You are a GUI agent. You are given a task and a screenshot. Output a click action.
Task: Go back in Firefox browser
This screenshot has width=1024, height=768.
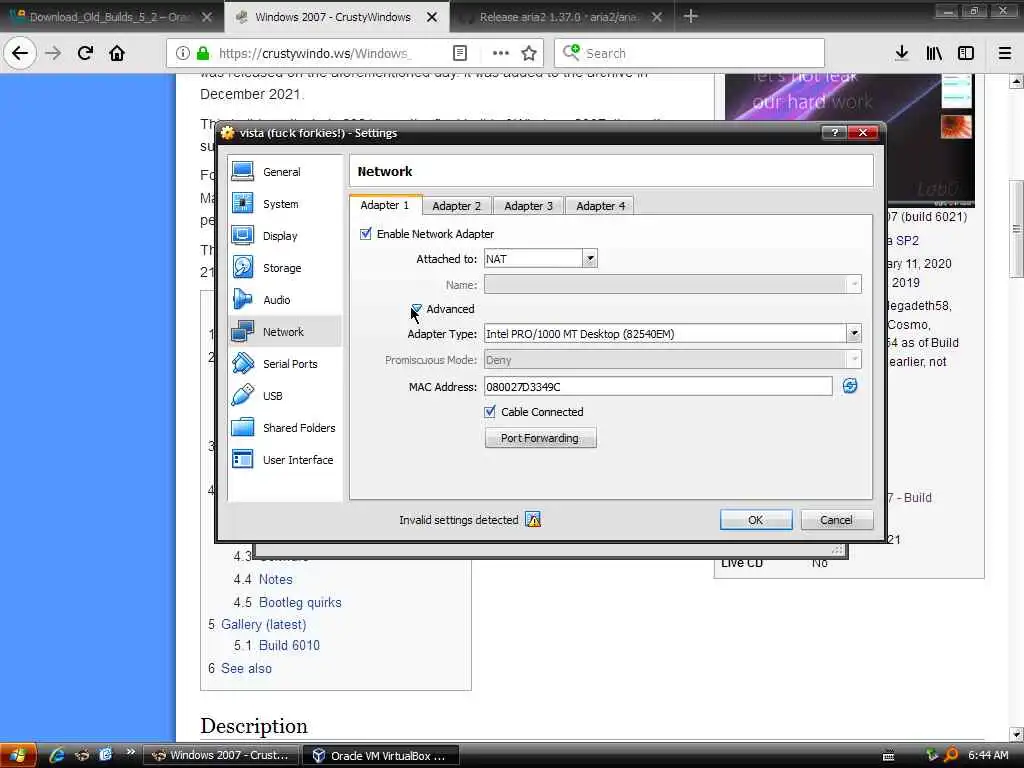20,53
